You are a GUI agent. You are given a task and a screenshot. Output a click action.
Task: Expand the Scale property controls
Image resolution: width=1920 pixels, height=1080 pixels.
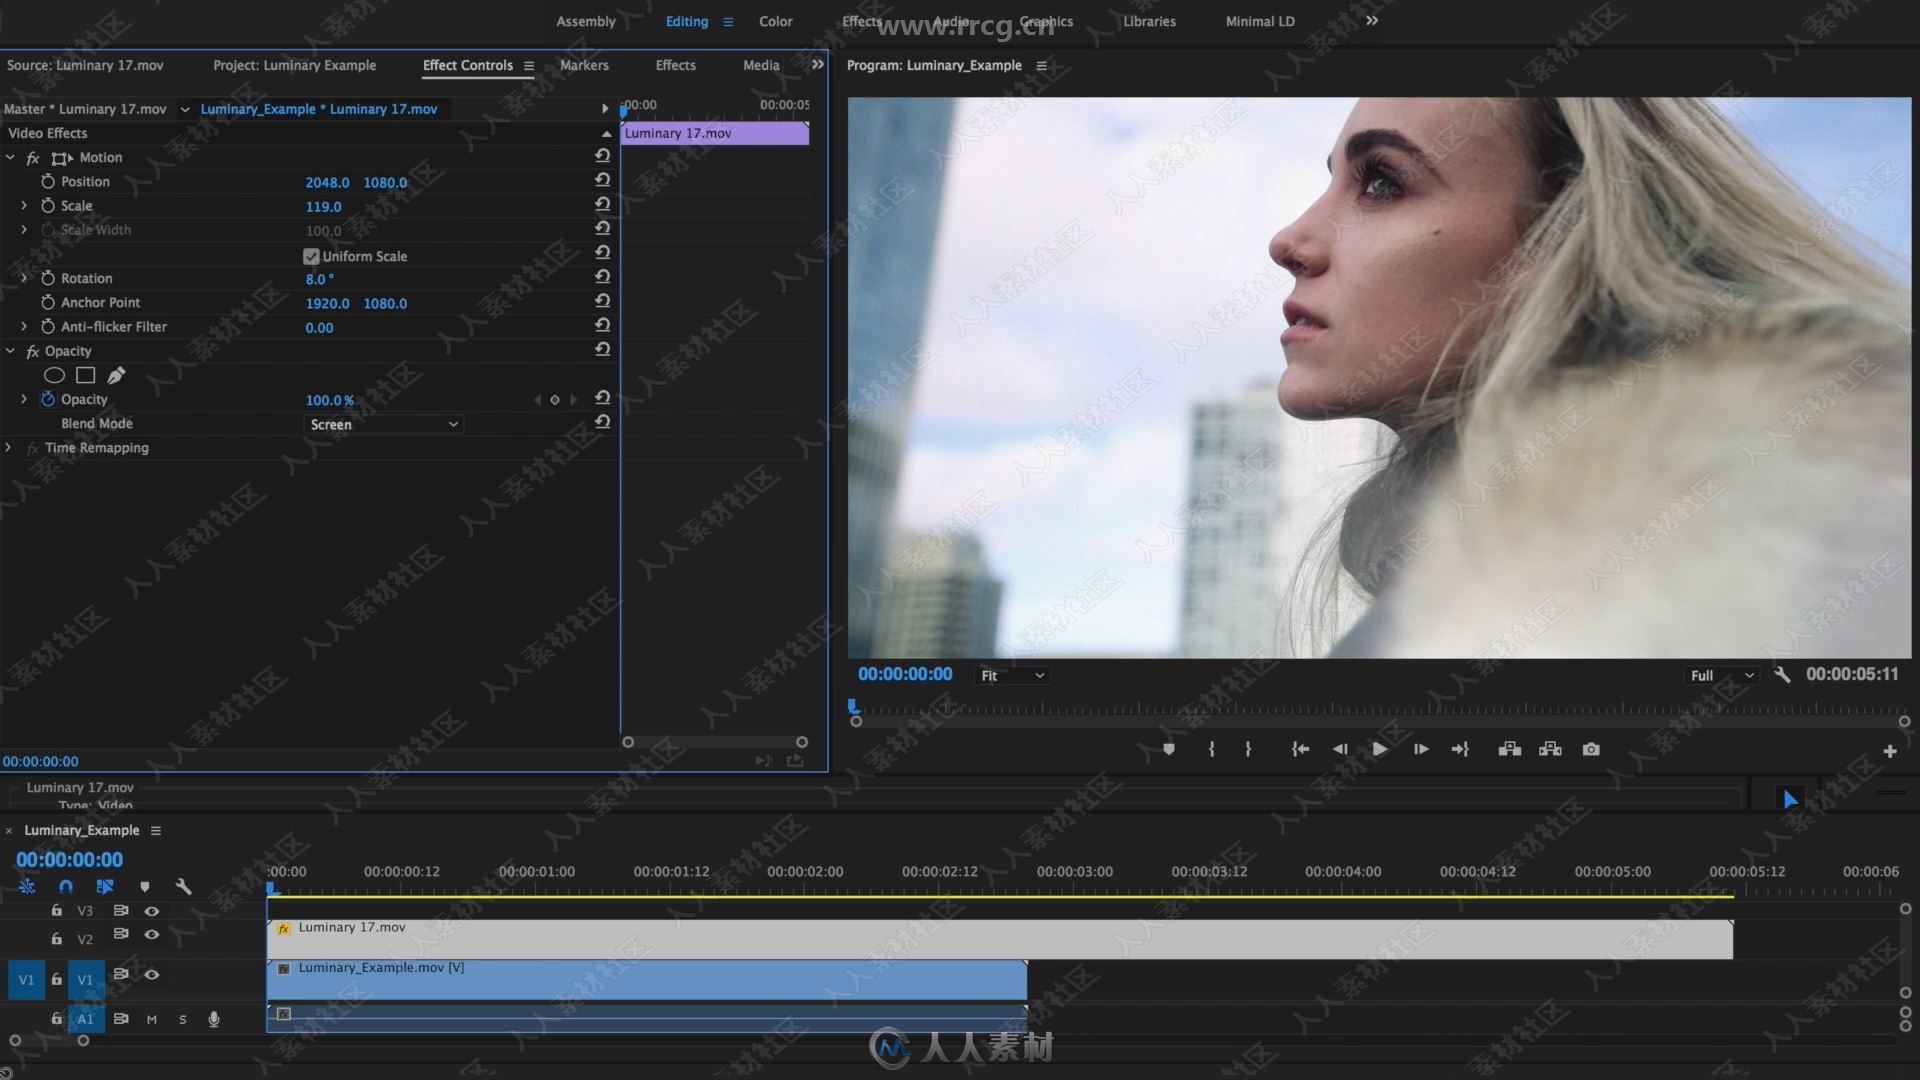(24, 204)
